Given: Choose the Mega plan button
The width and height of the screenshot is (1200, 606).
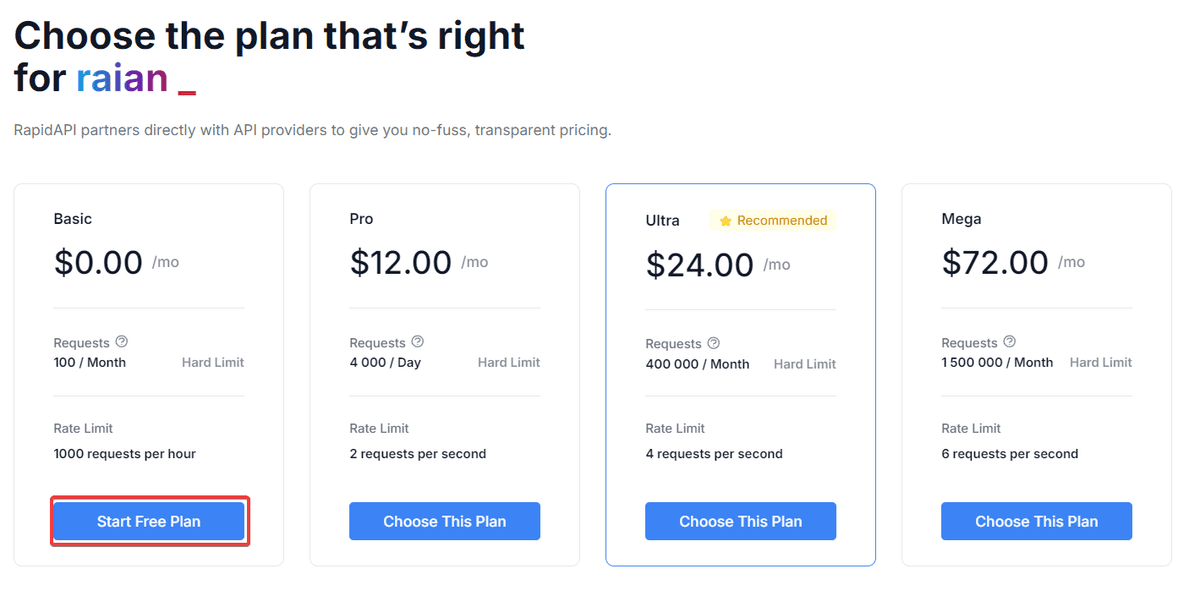Looking at the screenshot, I should point(1036,521).
